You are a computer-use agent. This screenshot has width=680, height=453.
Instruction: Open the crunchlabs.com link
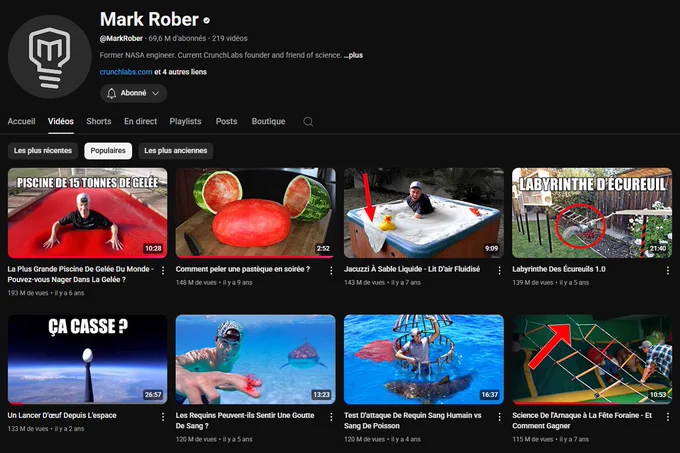126,72
